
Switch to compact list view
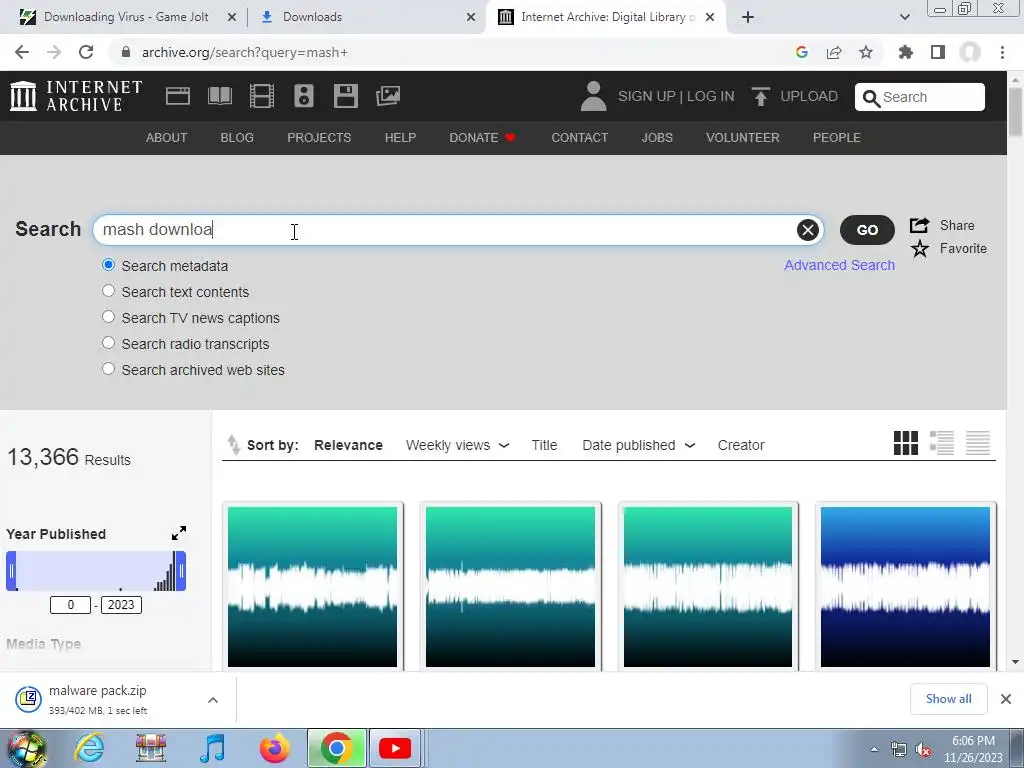click(978, 443)
